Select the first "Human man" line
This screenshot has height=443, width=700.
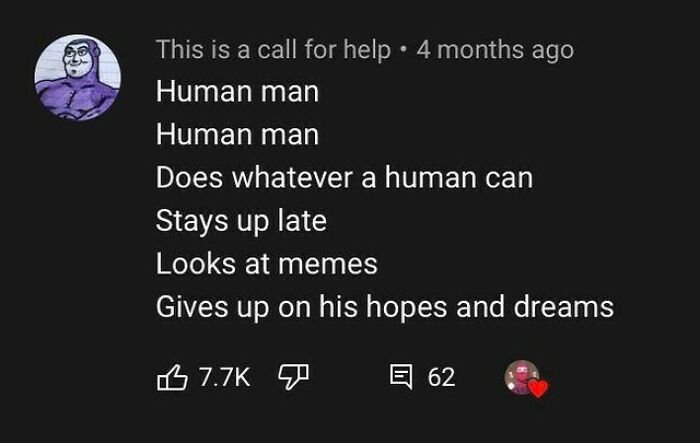238,92
